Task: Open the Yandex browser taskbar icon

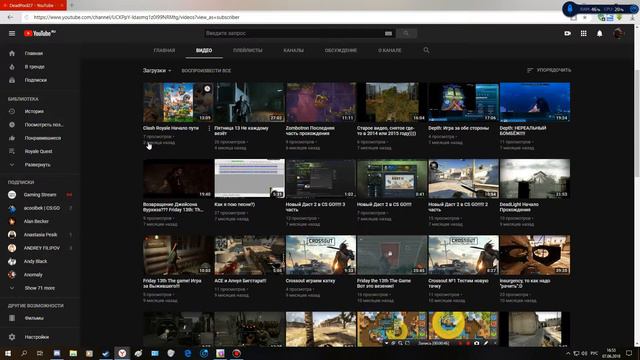Action: (122, 353)
